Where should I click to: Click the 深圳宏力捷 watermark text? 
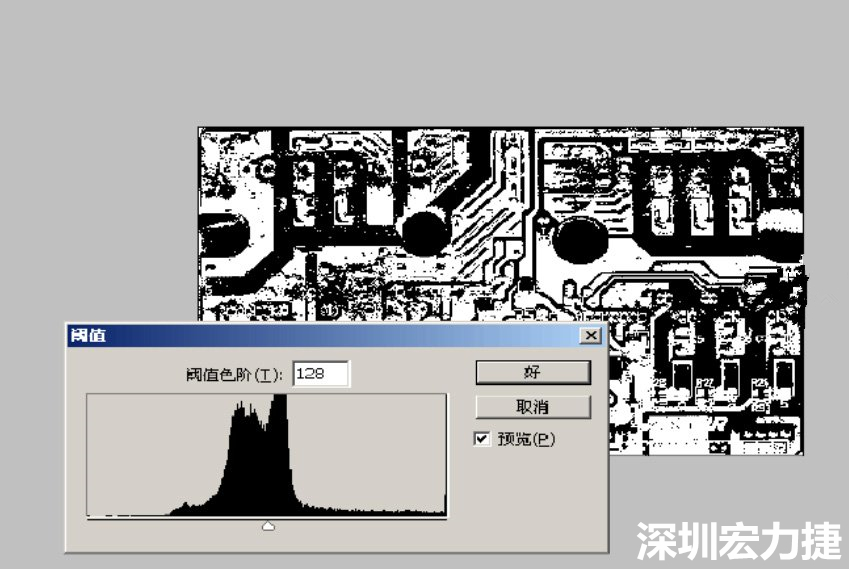point(738,542)
